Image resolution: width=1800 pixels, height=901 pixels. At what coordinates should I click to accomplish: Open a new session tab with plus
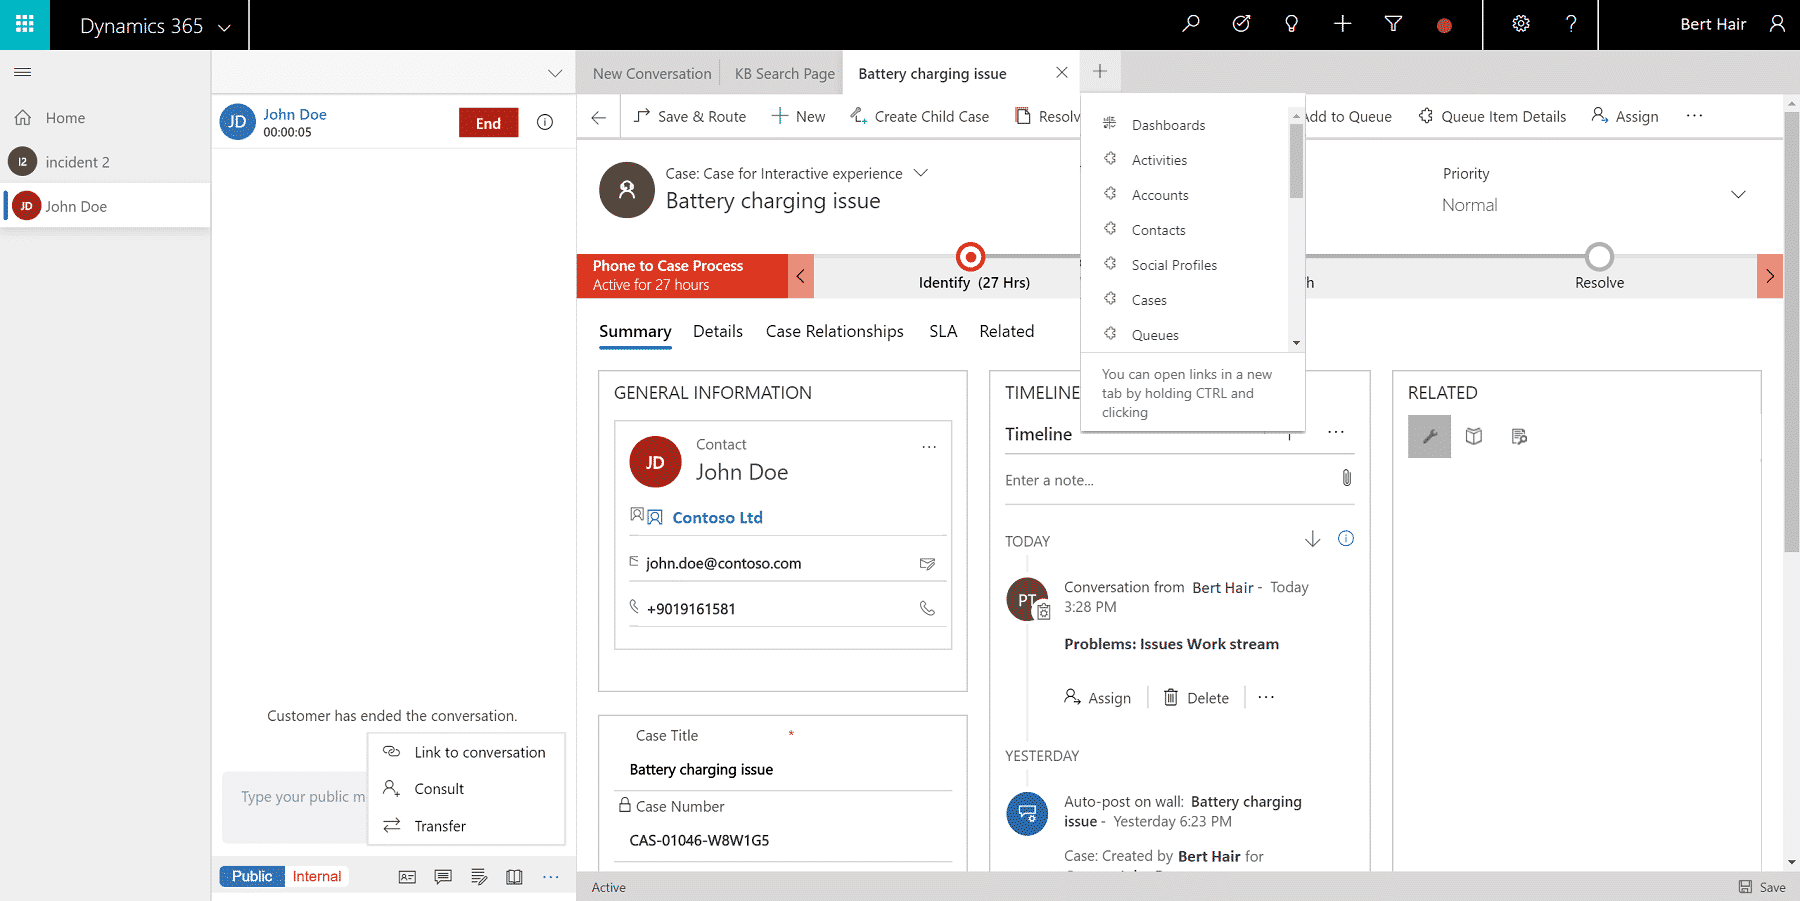(1099, 71)
